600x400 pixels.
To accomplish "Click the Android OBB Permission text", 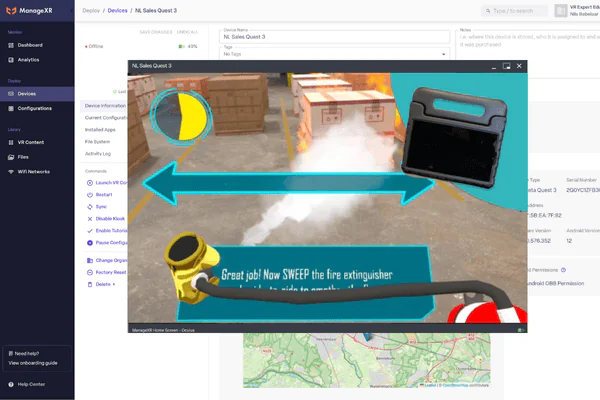I will tap(556, 284).
